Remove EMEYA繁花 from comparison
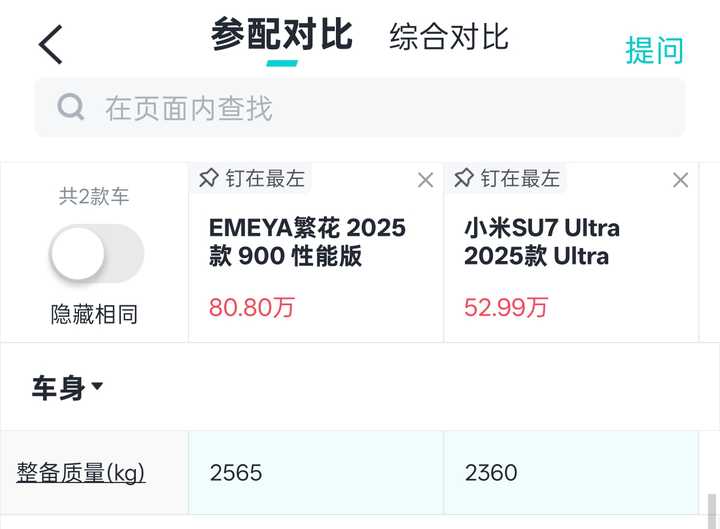This screenshot has width=720, height=529. tap(426, 180)
